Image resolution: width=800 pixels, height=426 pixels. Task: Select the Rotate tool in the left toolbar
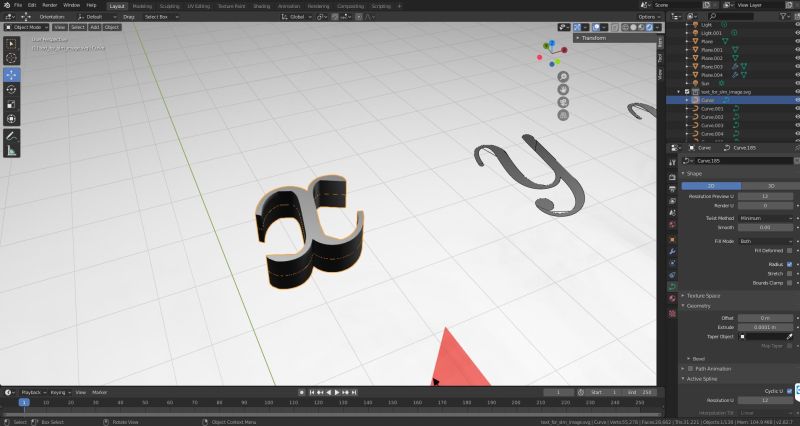click(11, 89)
